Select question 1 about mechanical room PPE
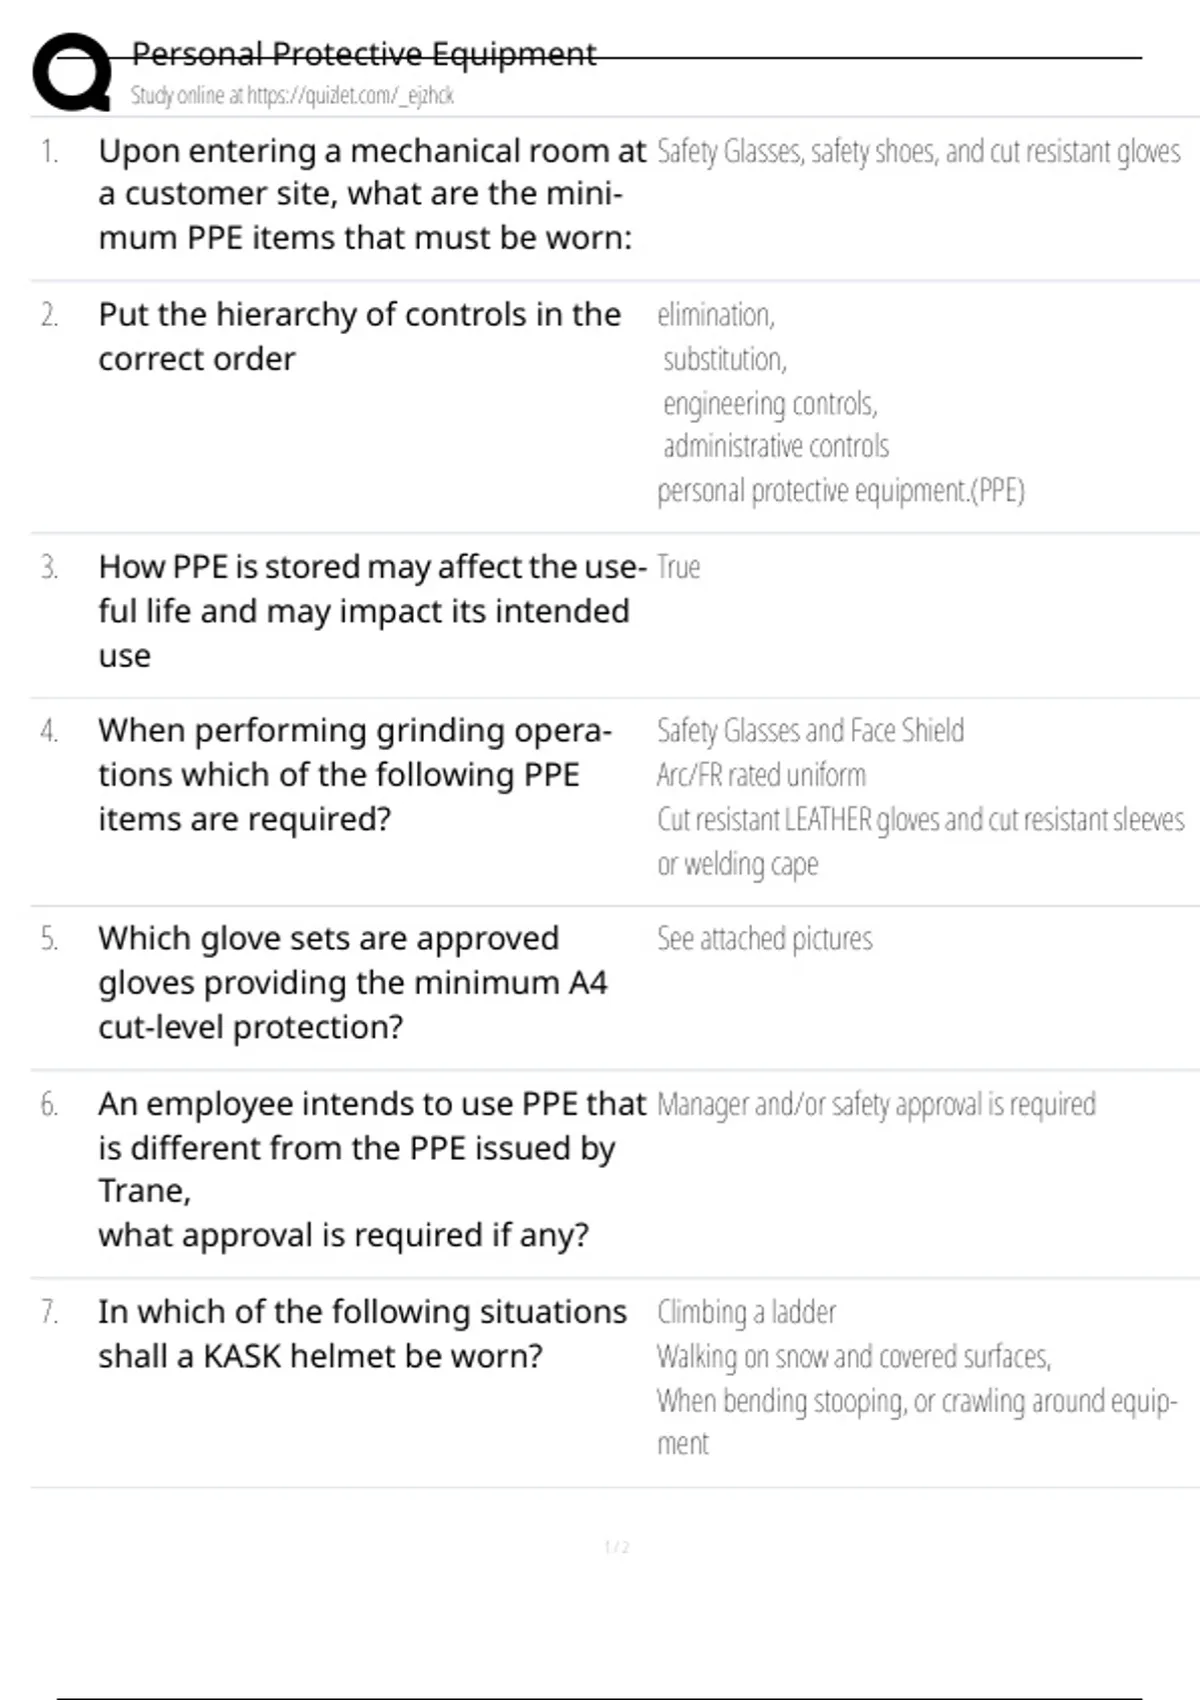The image size is (1200, 1700). 371,194
